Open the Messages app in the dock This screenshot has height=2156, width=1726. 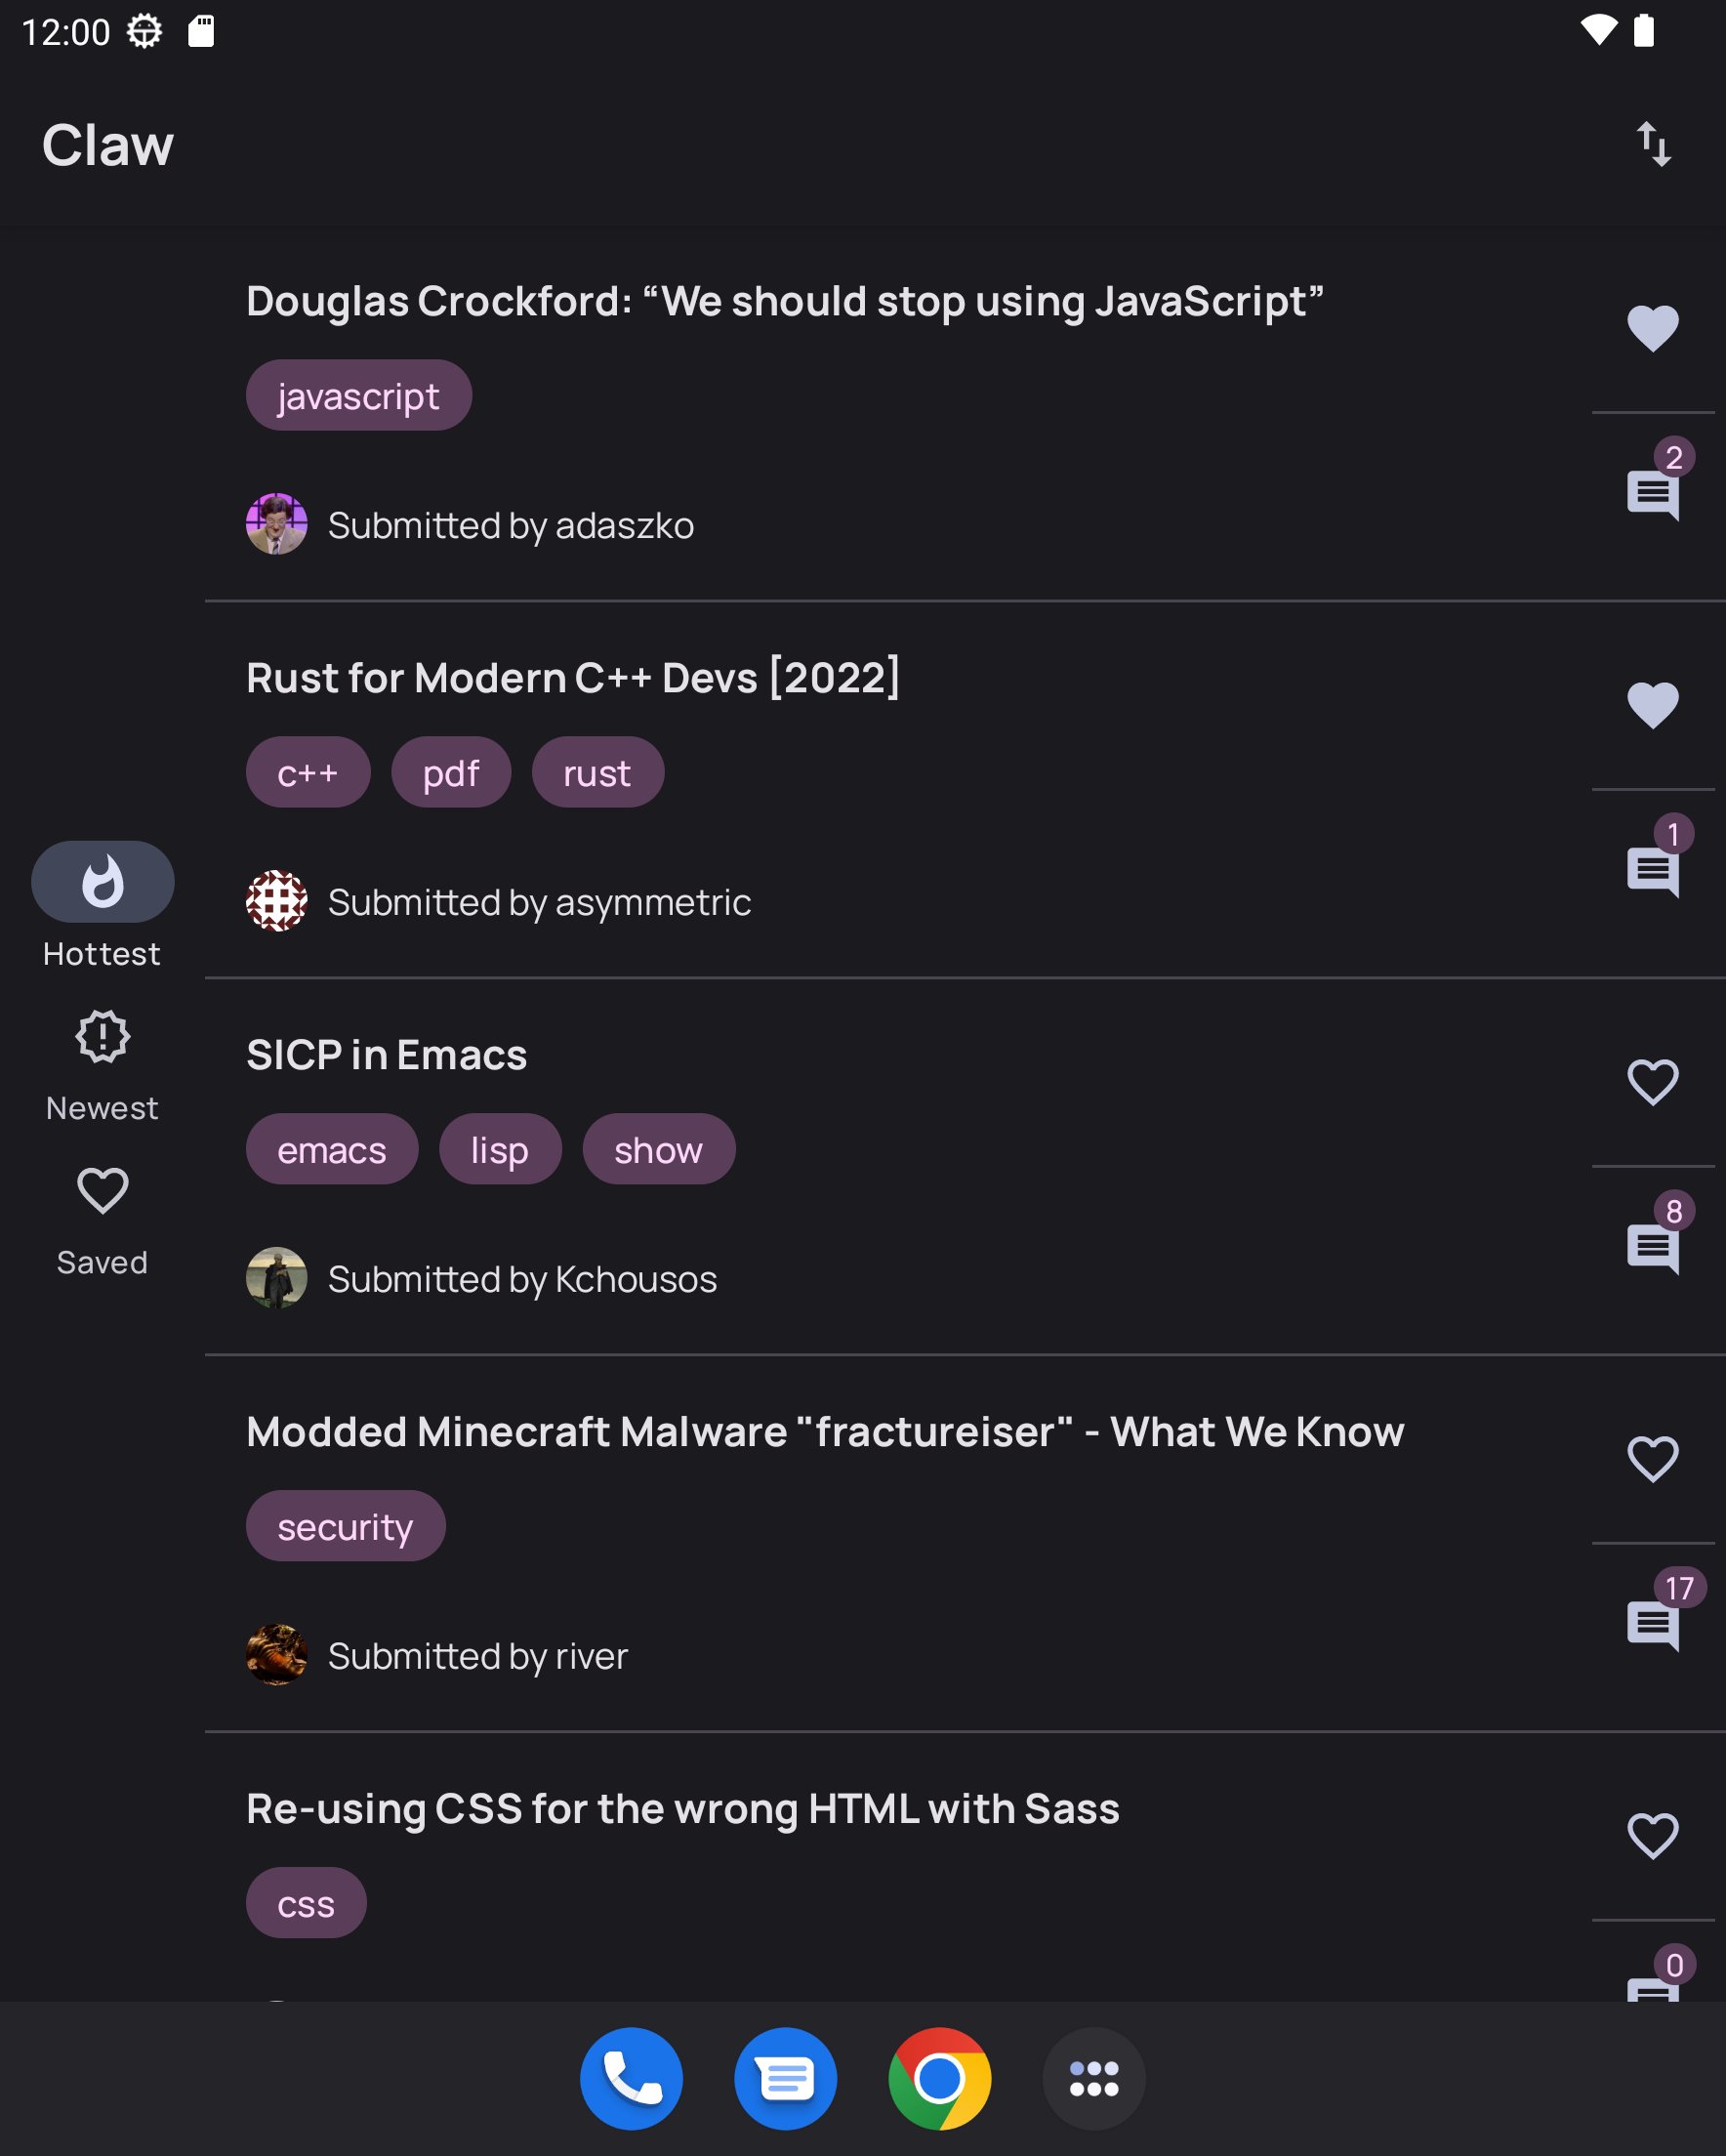point(785,2078)
